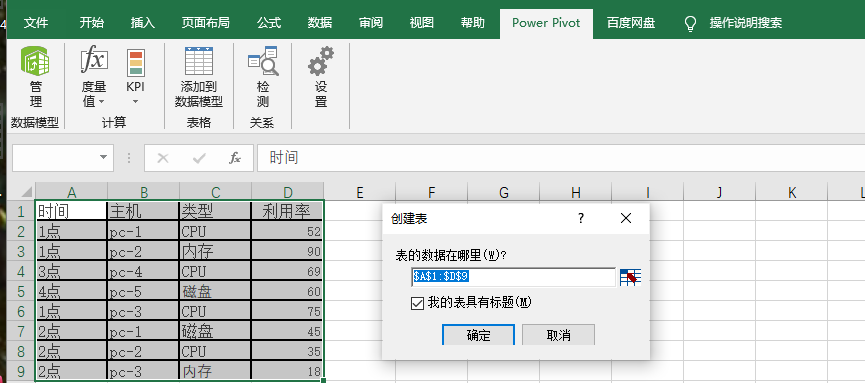The height and width of the screenshot is (383, 865).
Task: Click the 检测 relationships icon
Action: click(x=263, y=61)
